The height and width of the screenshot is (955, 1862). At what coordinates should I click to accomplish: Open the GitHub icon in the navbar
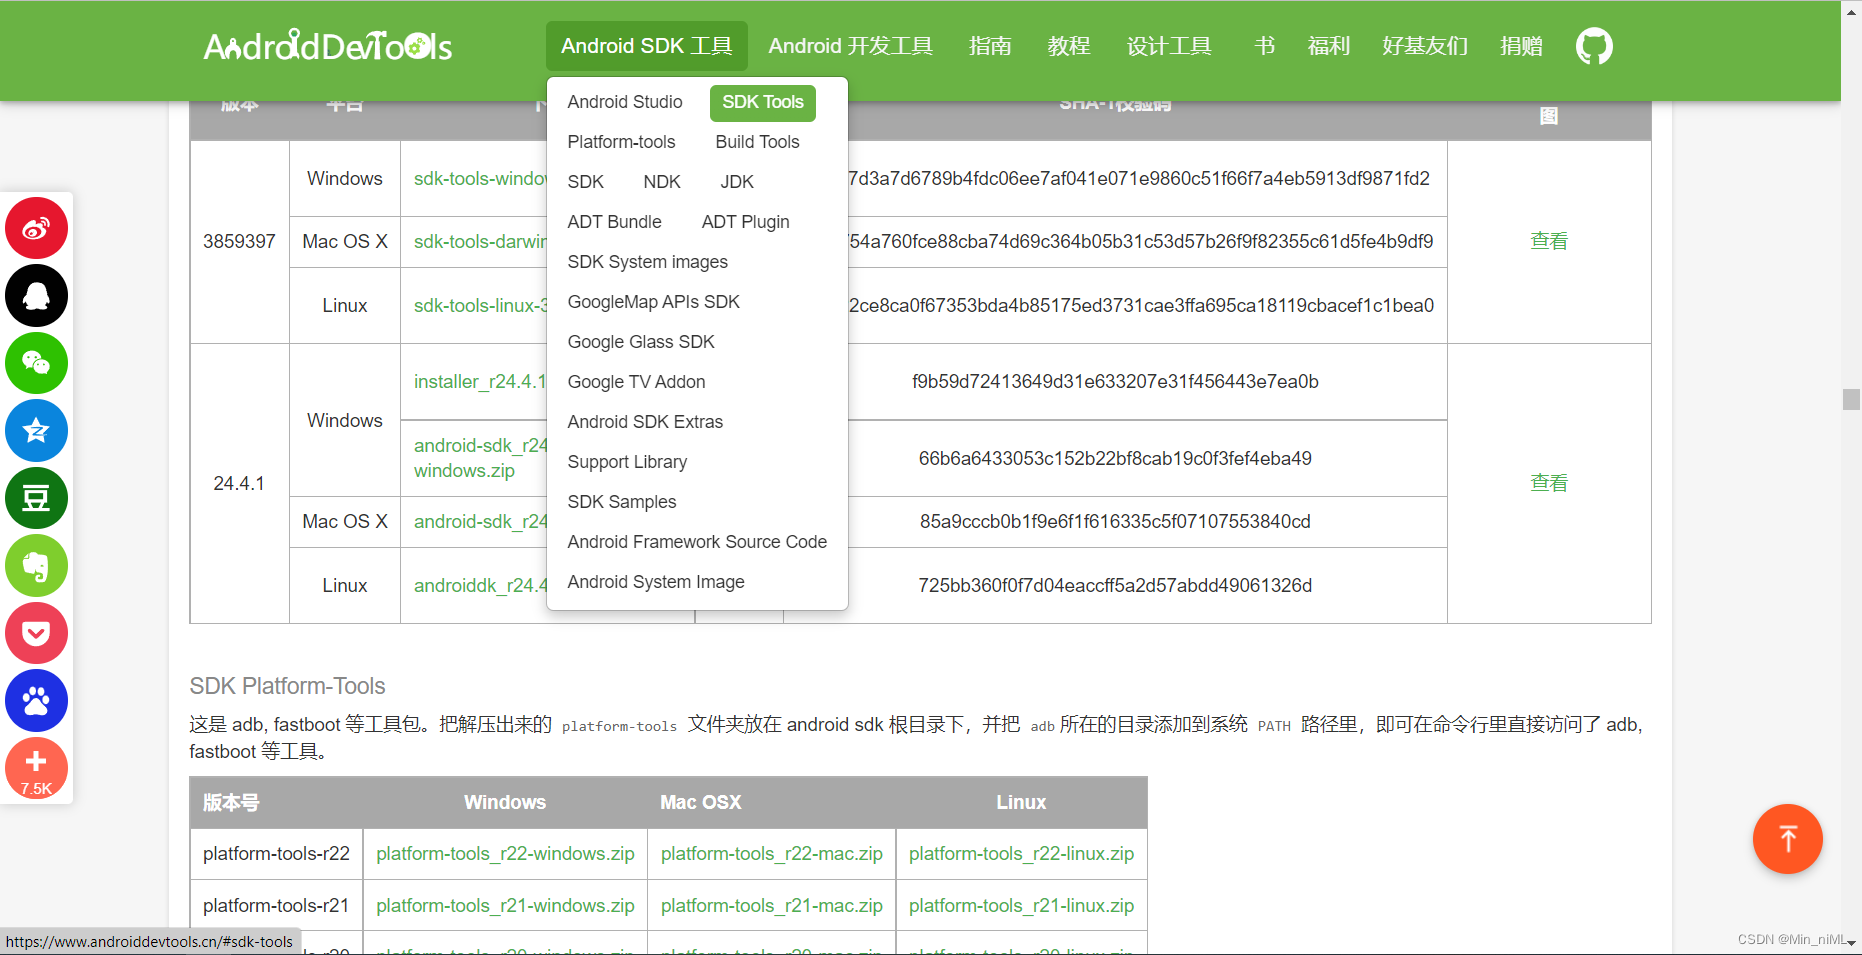1593,45
